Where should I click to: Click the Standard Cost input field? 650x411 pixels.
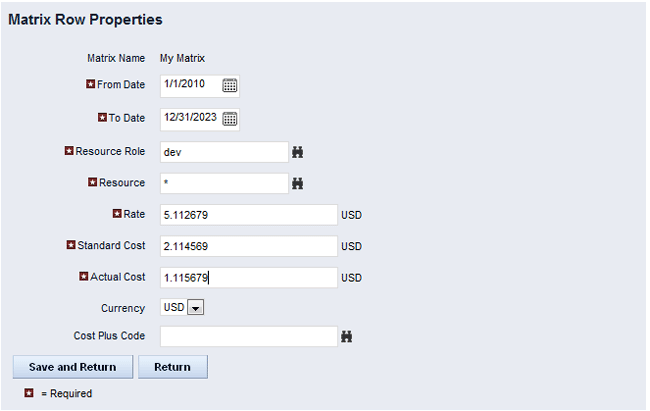248,246
